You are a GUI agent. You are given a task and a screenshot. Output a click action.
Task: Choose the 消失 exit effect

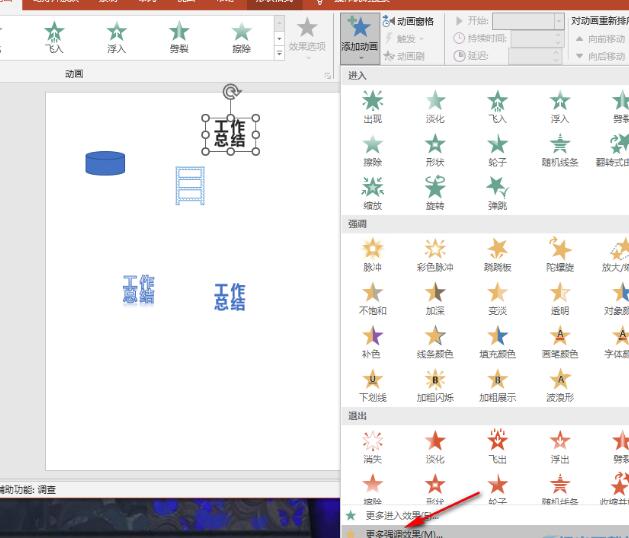click(x=372, y=447)
